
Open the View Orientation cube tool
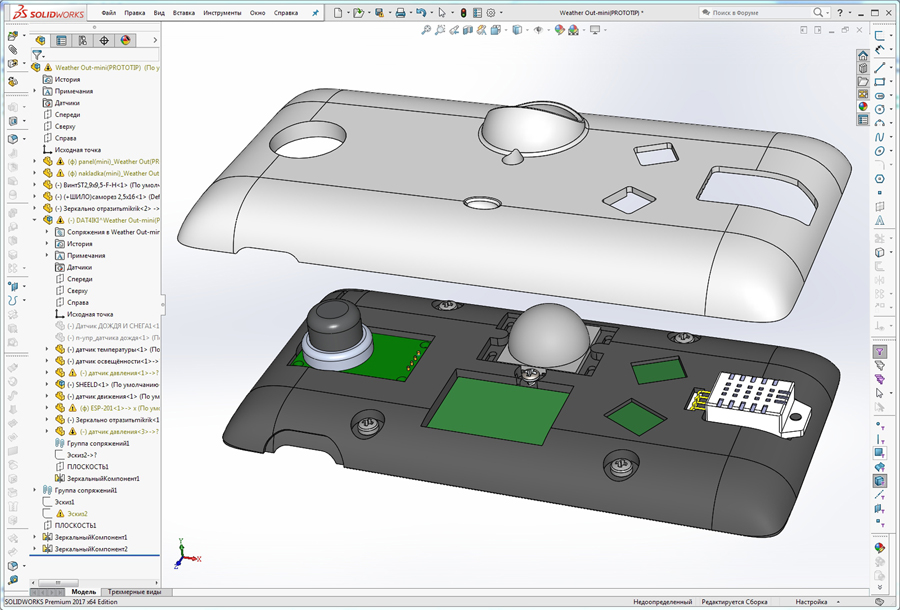[495, 29]
